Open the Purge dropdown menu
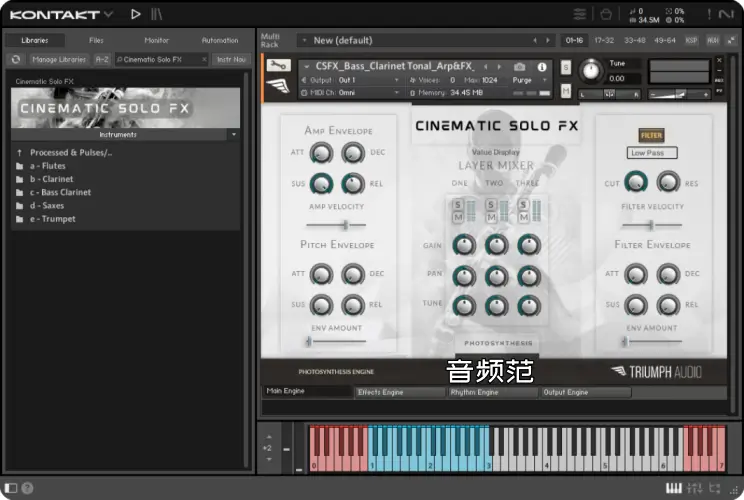Screen dimensions: 744x500 point(530,80)
